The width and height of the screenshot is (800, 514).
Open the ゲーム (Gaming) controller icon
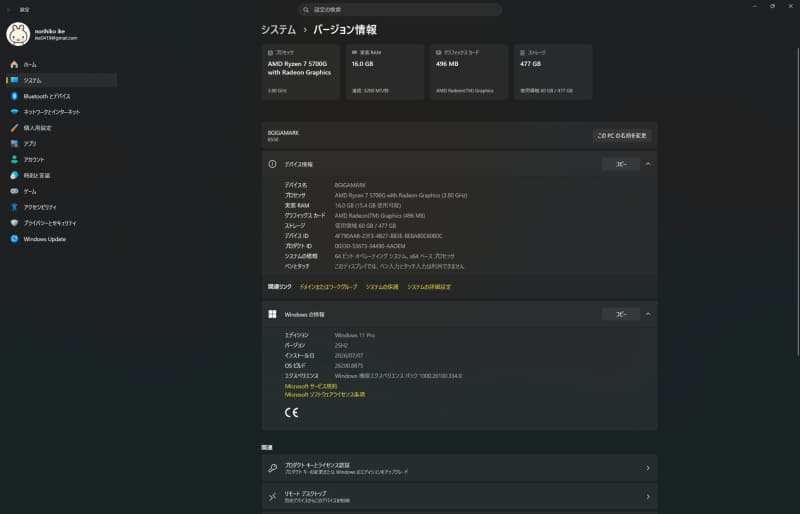[14, 191]
